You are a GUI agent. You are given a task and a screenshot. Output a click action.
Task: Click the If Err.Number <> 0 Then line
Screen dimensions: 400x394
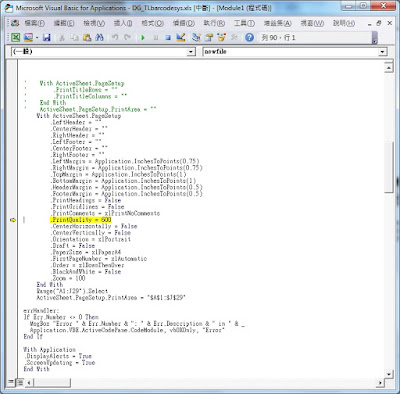61,317
